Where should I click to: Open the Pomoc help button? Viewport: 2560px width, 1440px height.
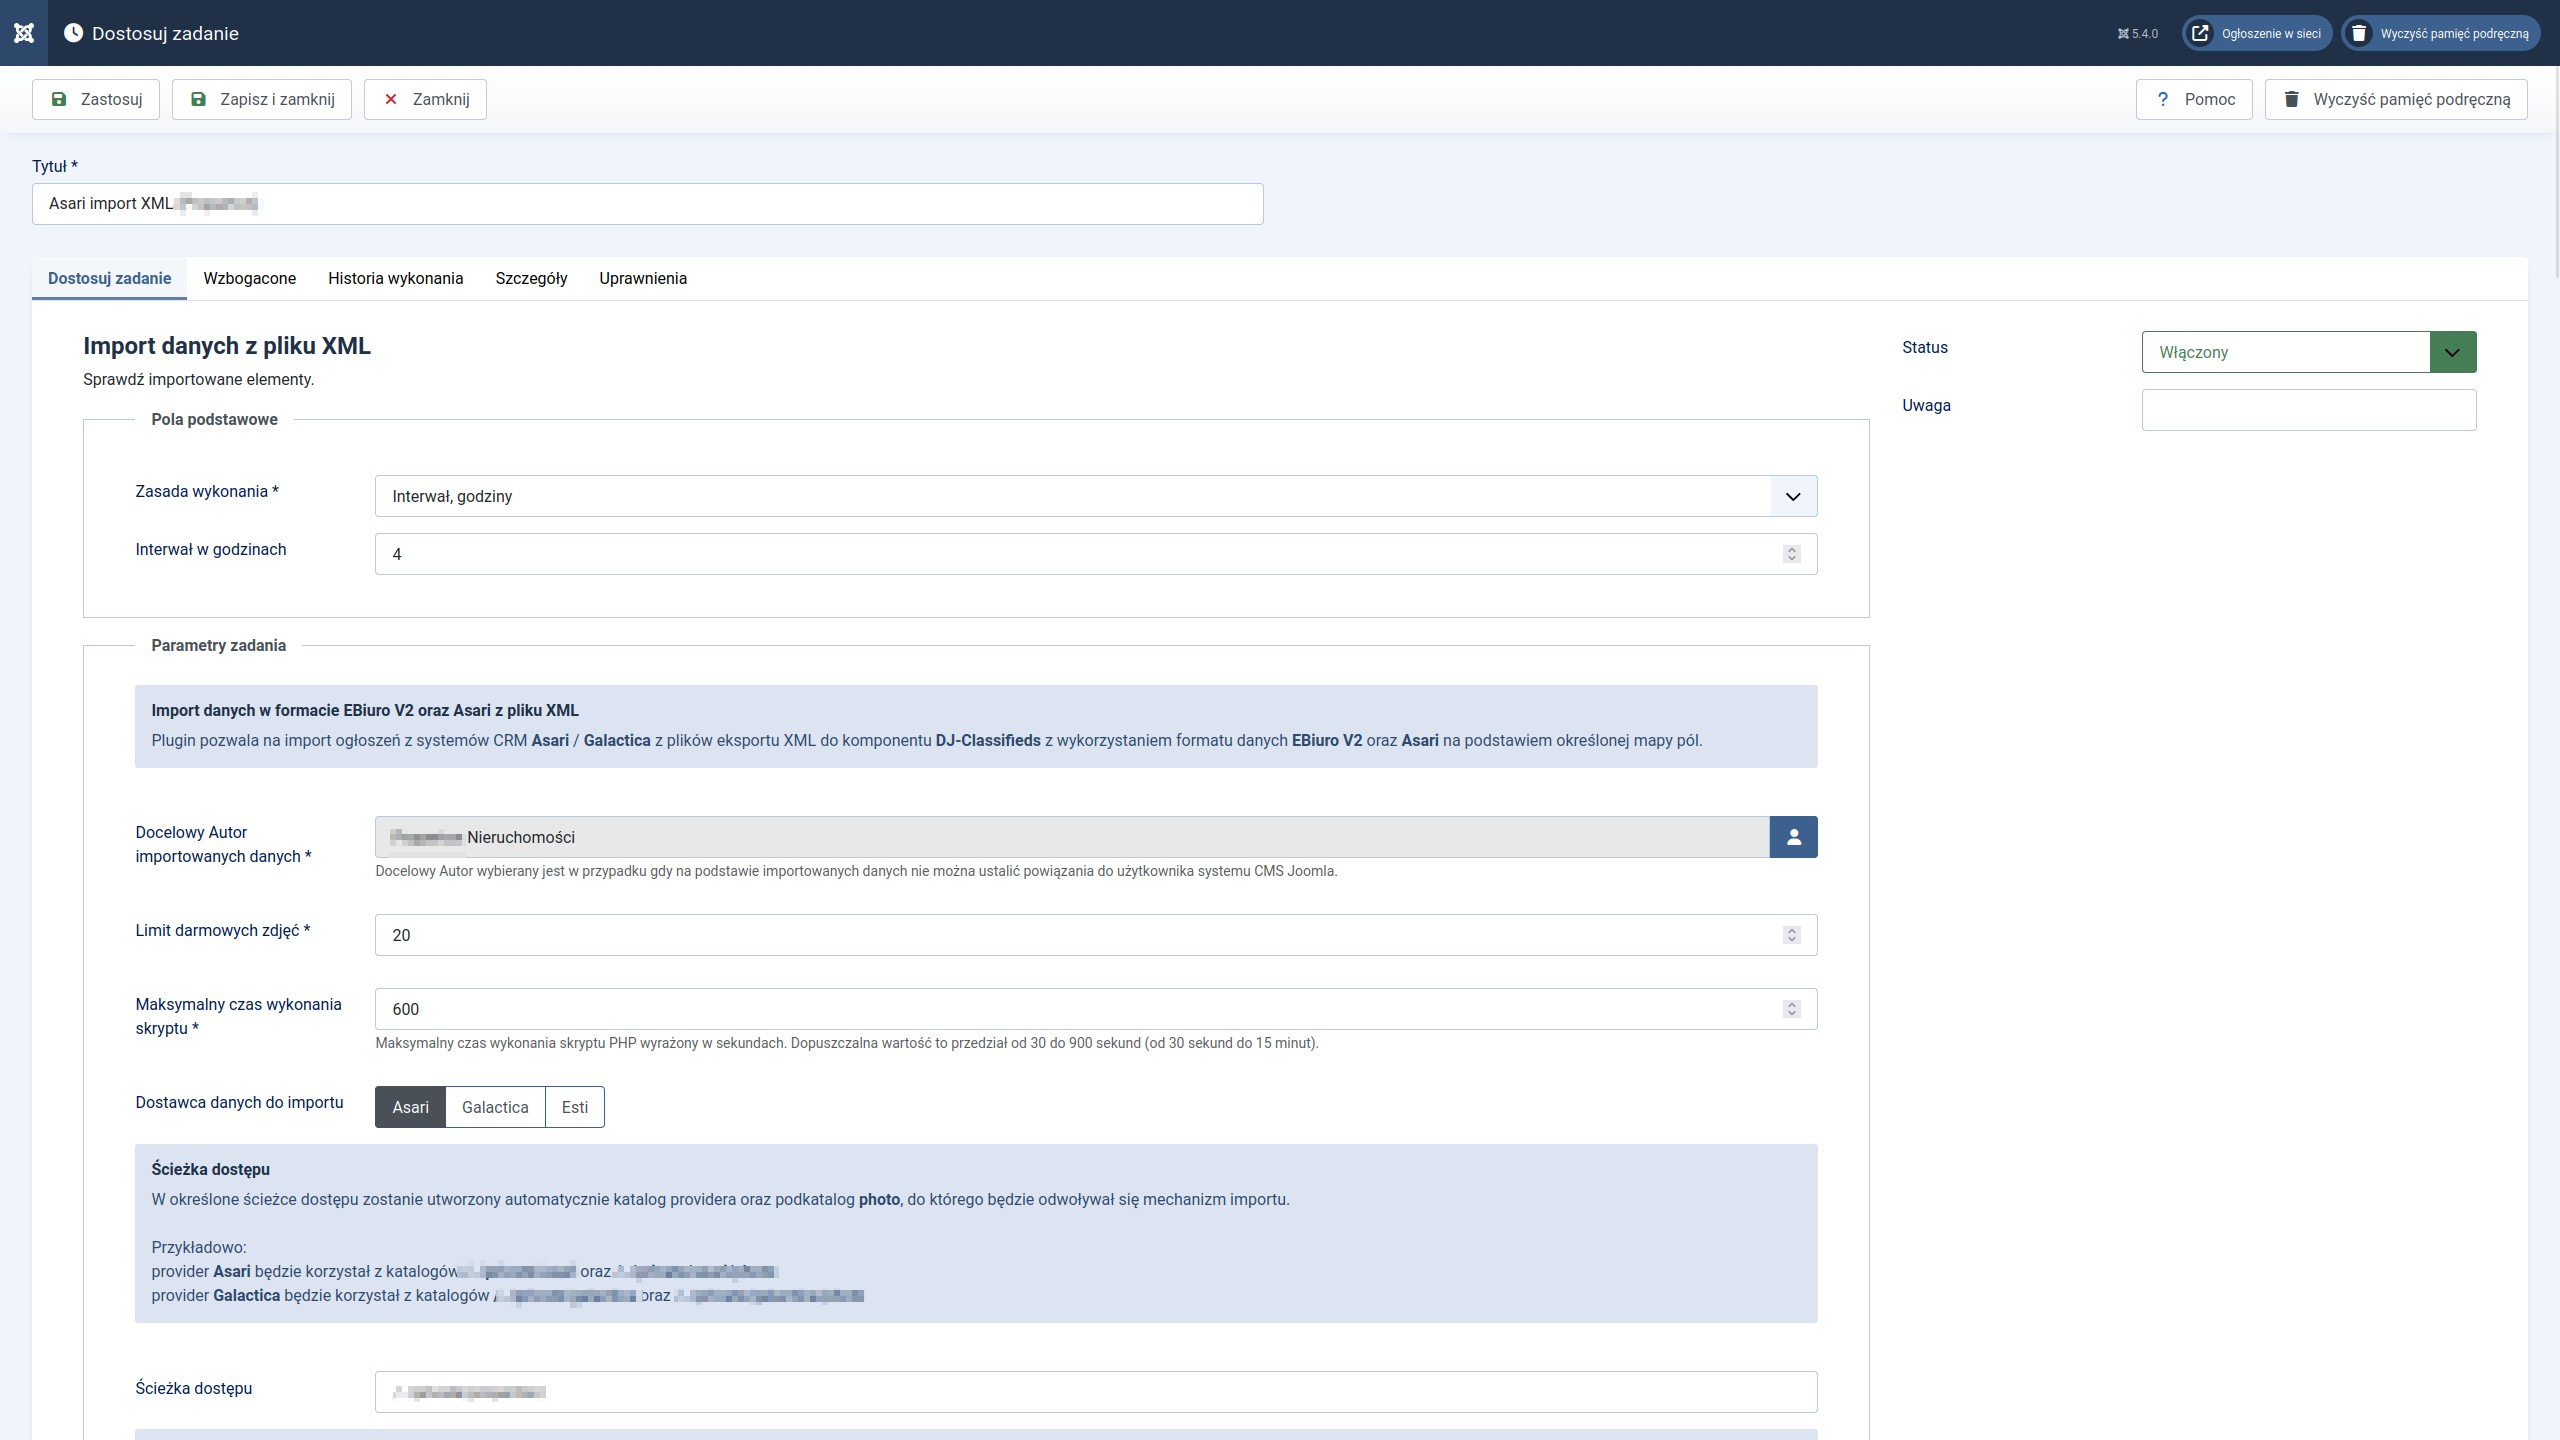tap(2194, 99)
